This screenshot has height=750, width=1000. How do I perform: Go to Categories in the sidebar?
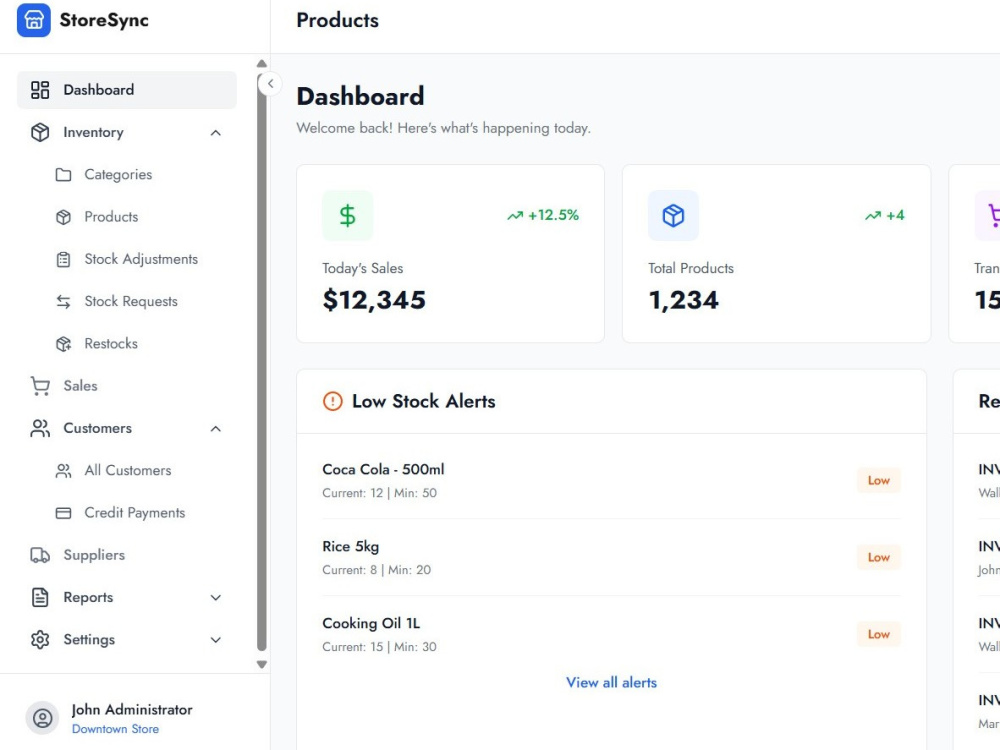click(x=118, y=175)
